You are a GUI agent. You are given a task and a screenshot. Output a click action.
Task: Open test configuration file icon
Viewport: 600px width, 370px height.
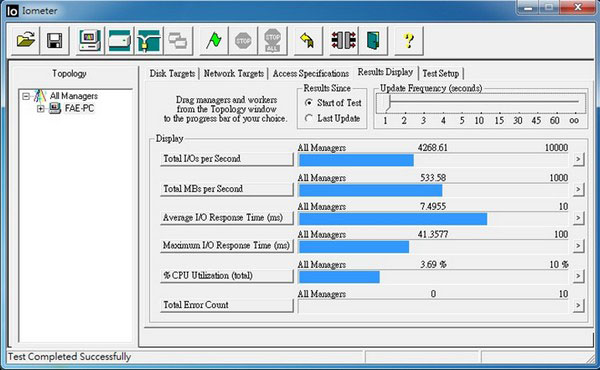click(26, 40)
